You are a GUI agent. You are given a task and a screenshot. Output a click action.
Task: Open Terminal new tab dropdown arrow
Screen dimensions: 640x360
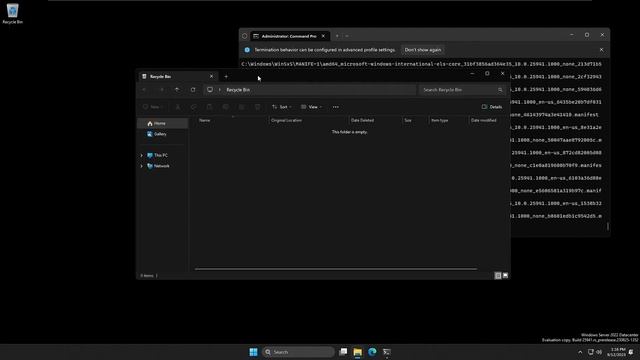coord(347,36)
